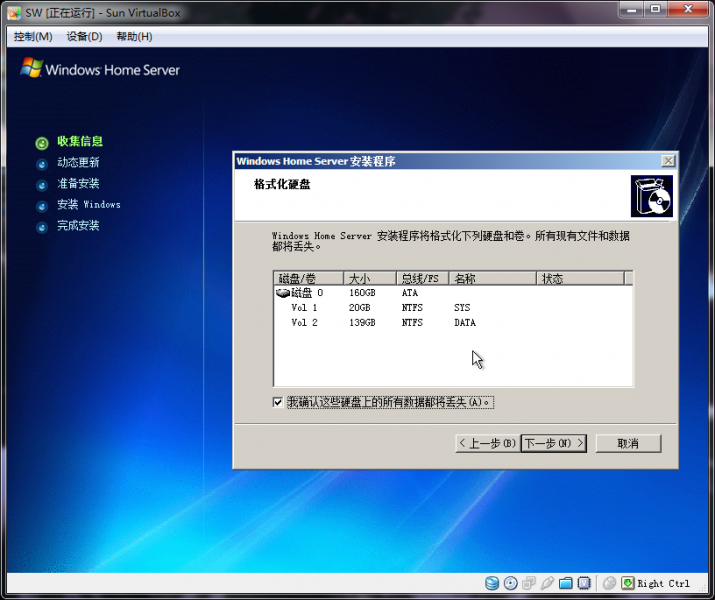715x600 pixels.
Task: Click the disk setup icon in dialog header
Action: click(652, 196)
